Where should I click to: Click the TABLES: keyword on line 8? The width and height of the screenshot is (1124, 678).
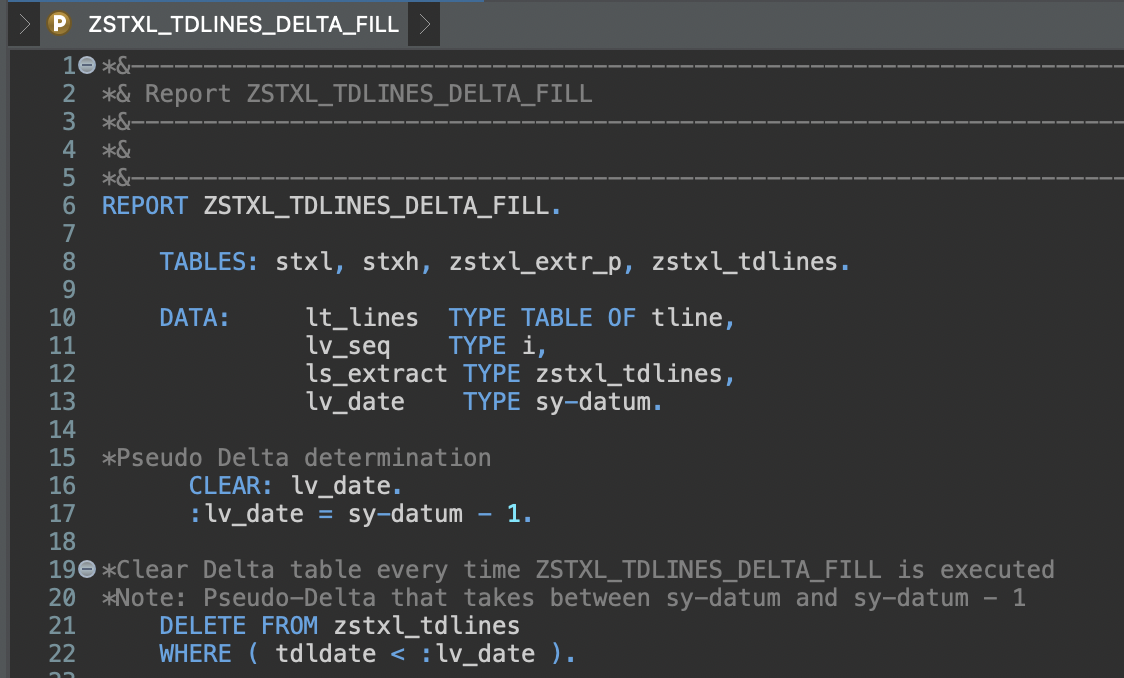click(209, 262)
